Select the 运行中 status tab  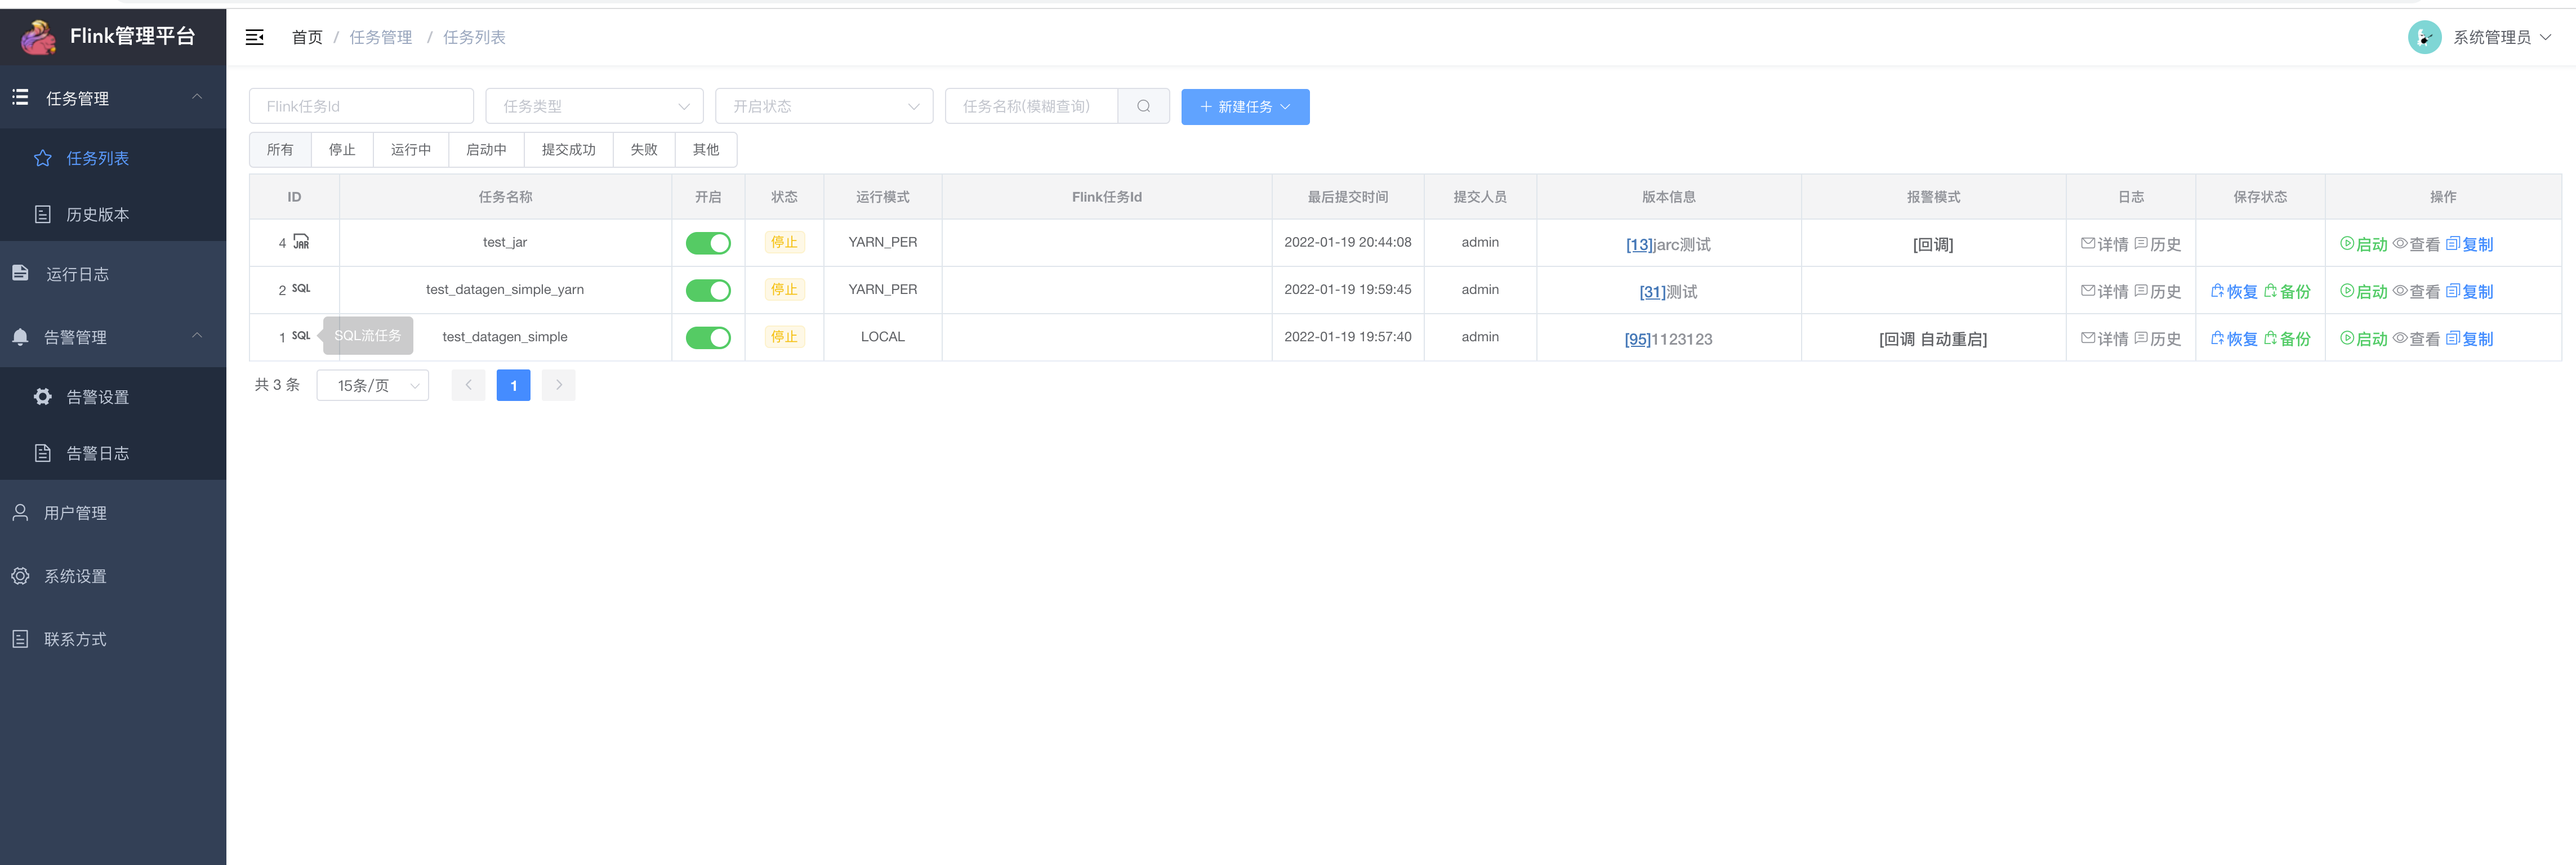click(411, 149)
